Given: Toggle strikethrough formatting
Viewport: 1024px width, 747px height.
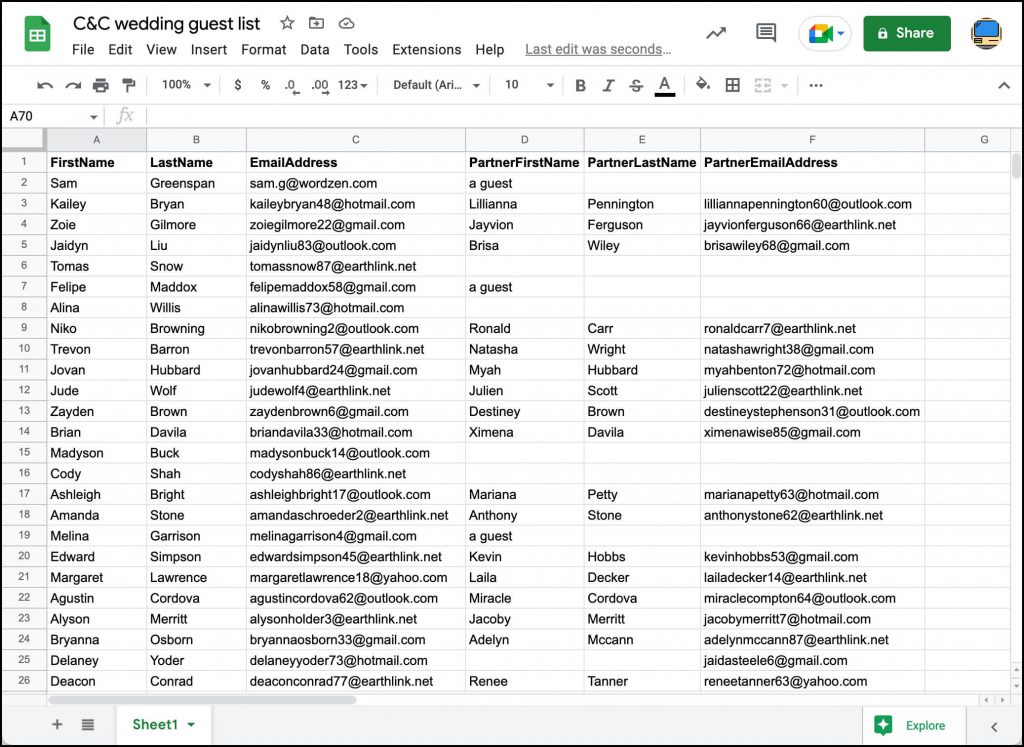Looking at the screenshot, I should pyautogui.click(x=636, y=86).
